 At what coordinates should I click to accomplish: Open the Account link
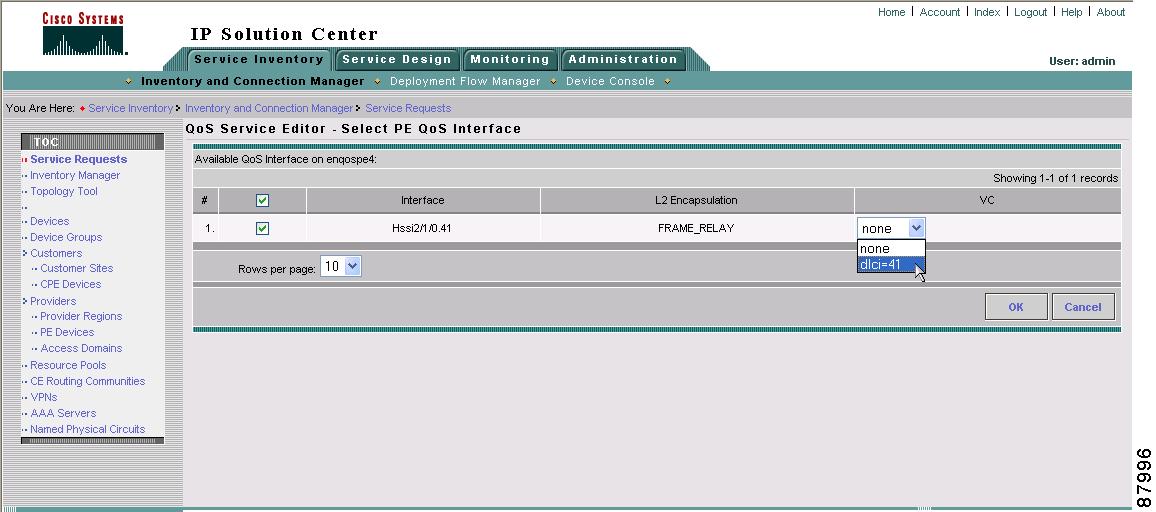point(940,12)
